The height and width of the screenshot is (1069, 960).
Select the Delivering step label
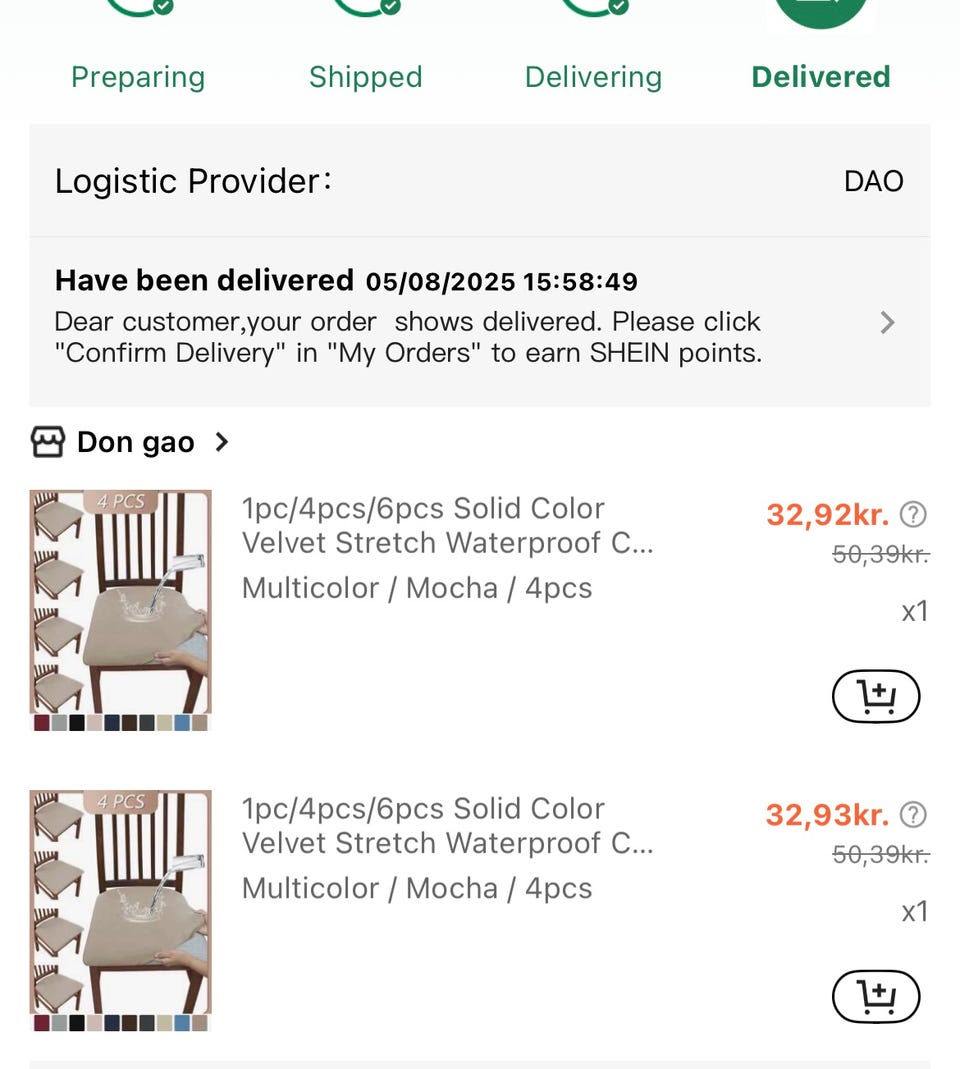pyautogui.click(x=593, y=77)
